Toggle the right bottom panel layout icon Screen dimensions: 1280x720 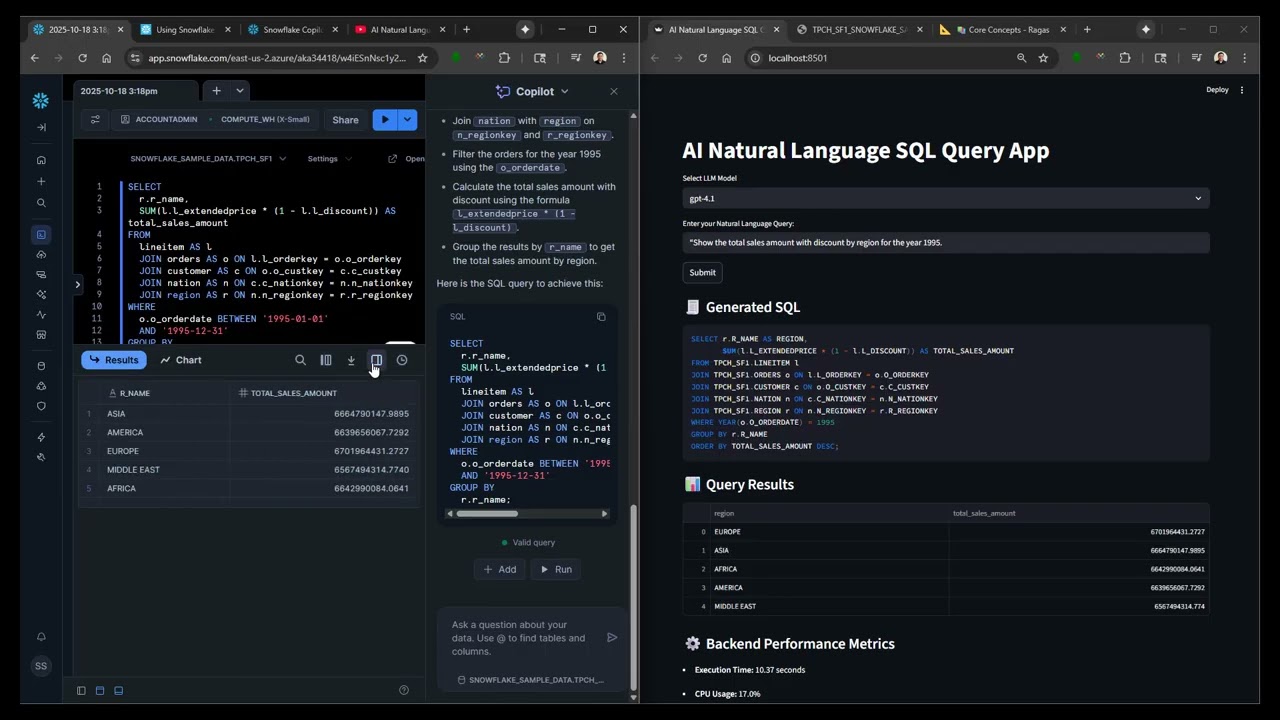pos(118,690)
